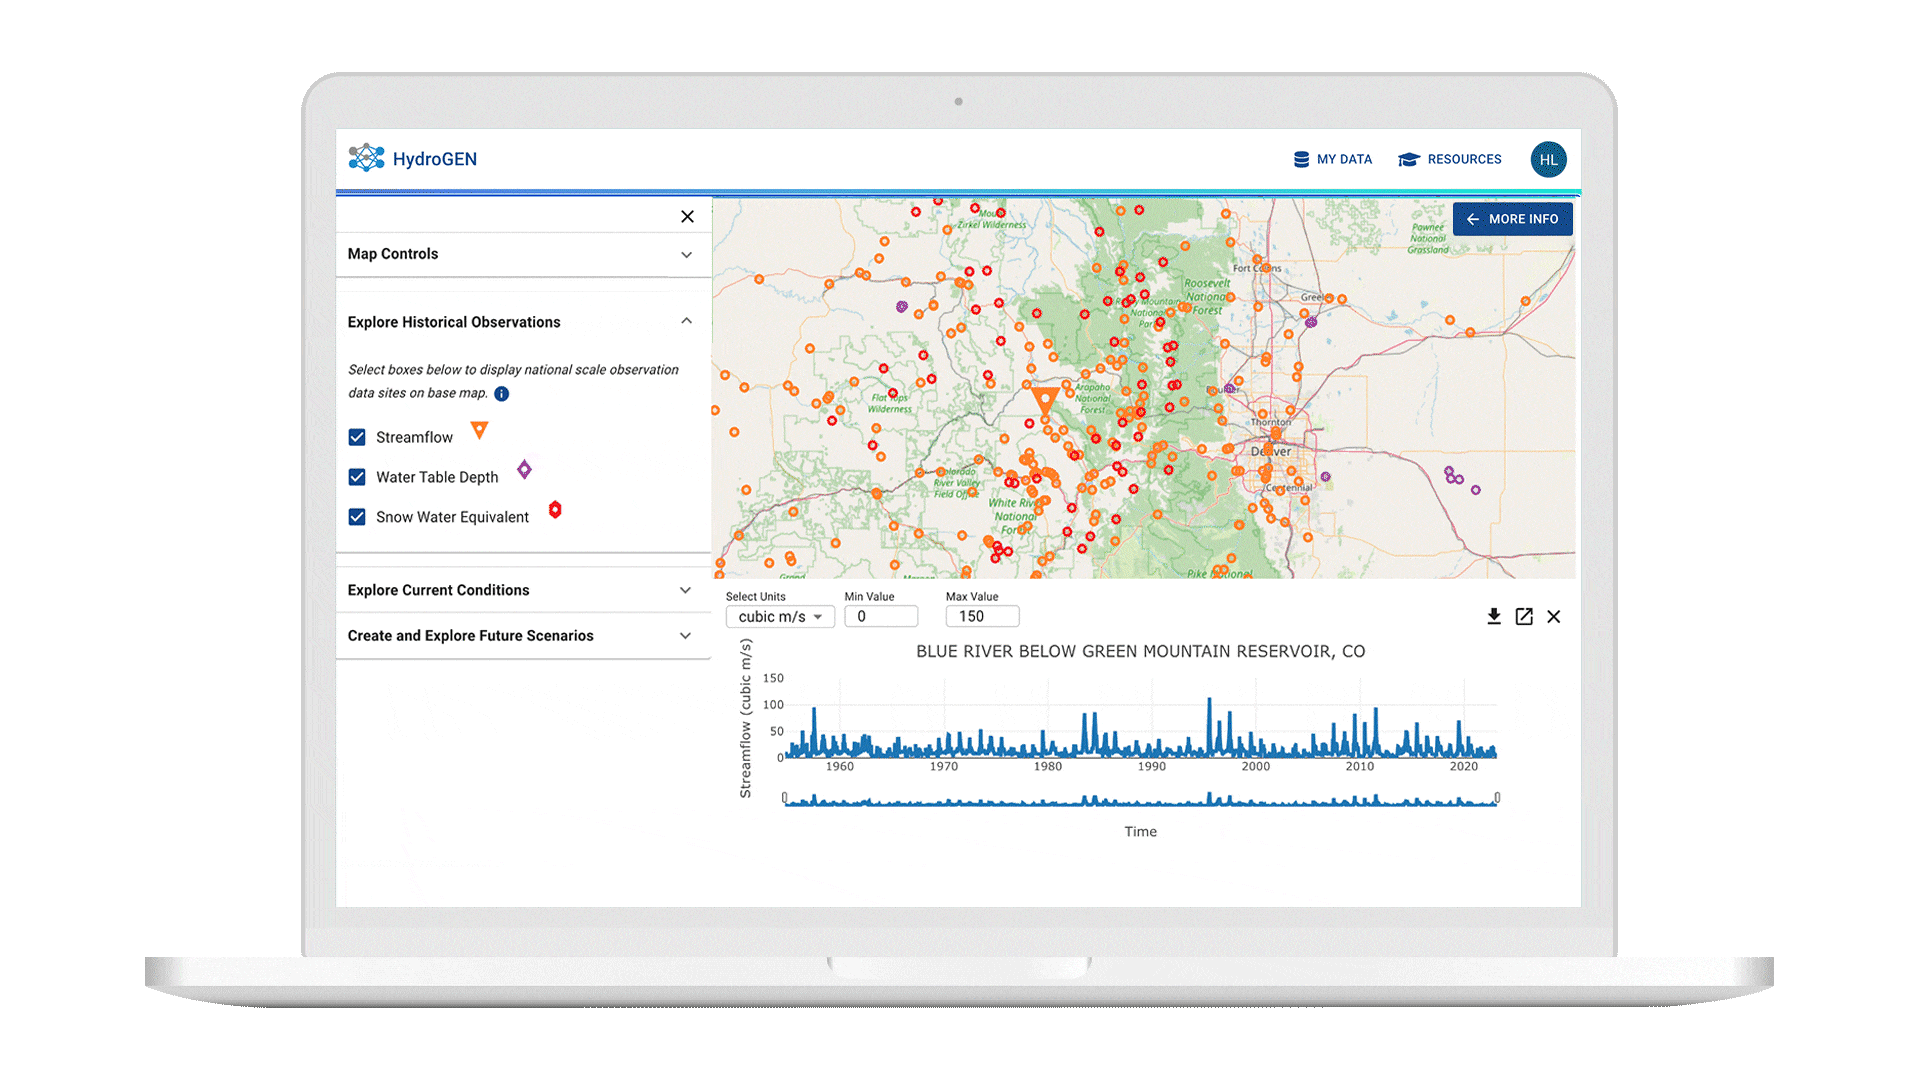
Task: Toggle the Water Table Depth checkbox
Action: click(357, 477)
